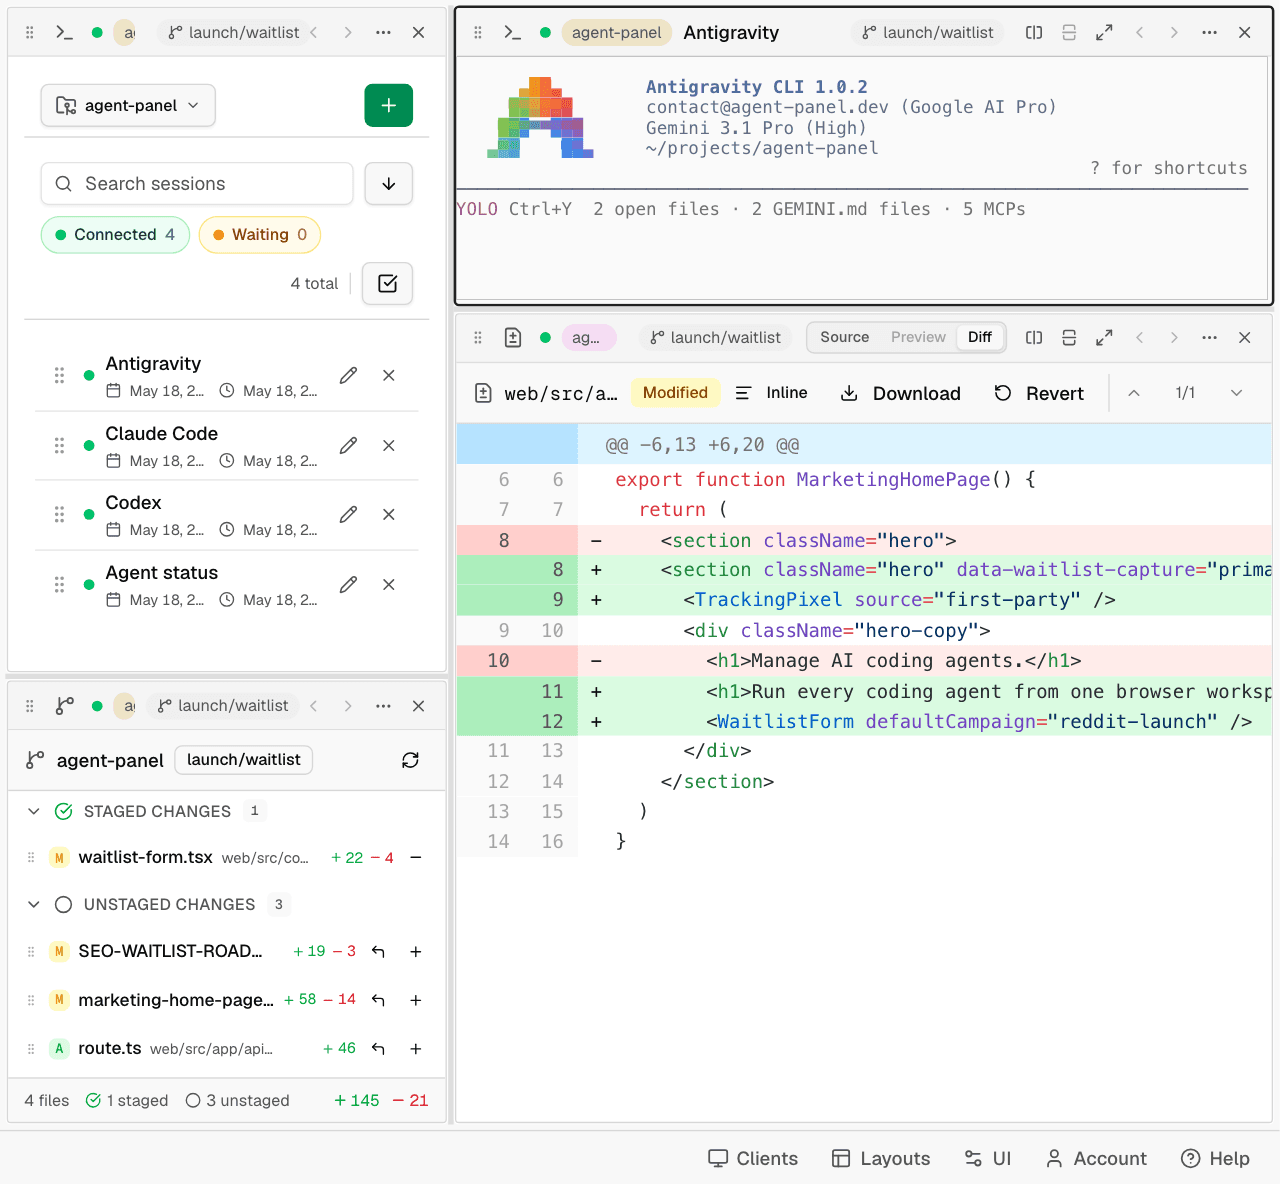Stage SEO-WAITLIST-ROAD file with plus
1280x1184 pixels.
(416, 951)
